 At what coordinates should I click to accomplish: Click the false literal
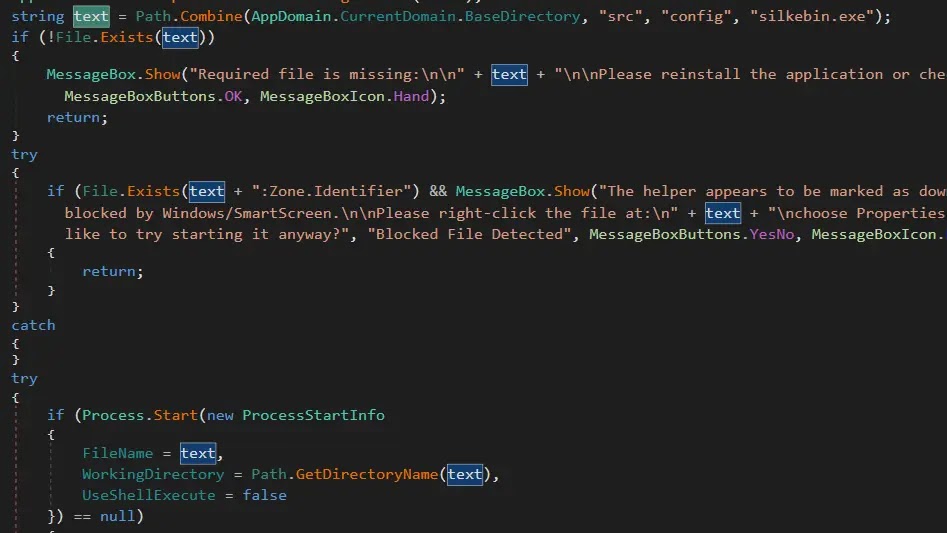(265, 496)
